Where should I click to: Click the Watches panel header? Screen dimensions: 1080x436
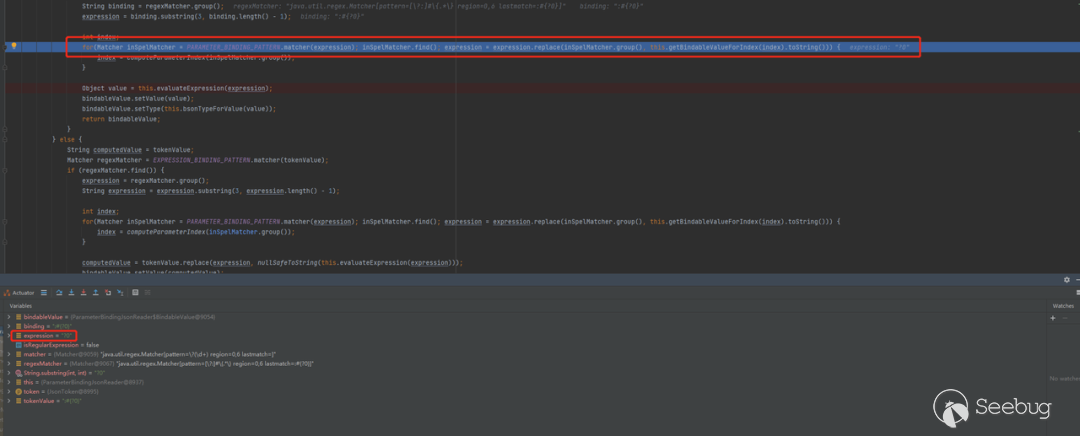click(1063, 306)
